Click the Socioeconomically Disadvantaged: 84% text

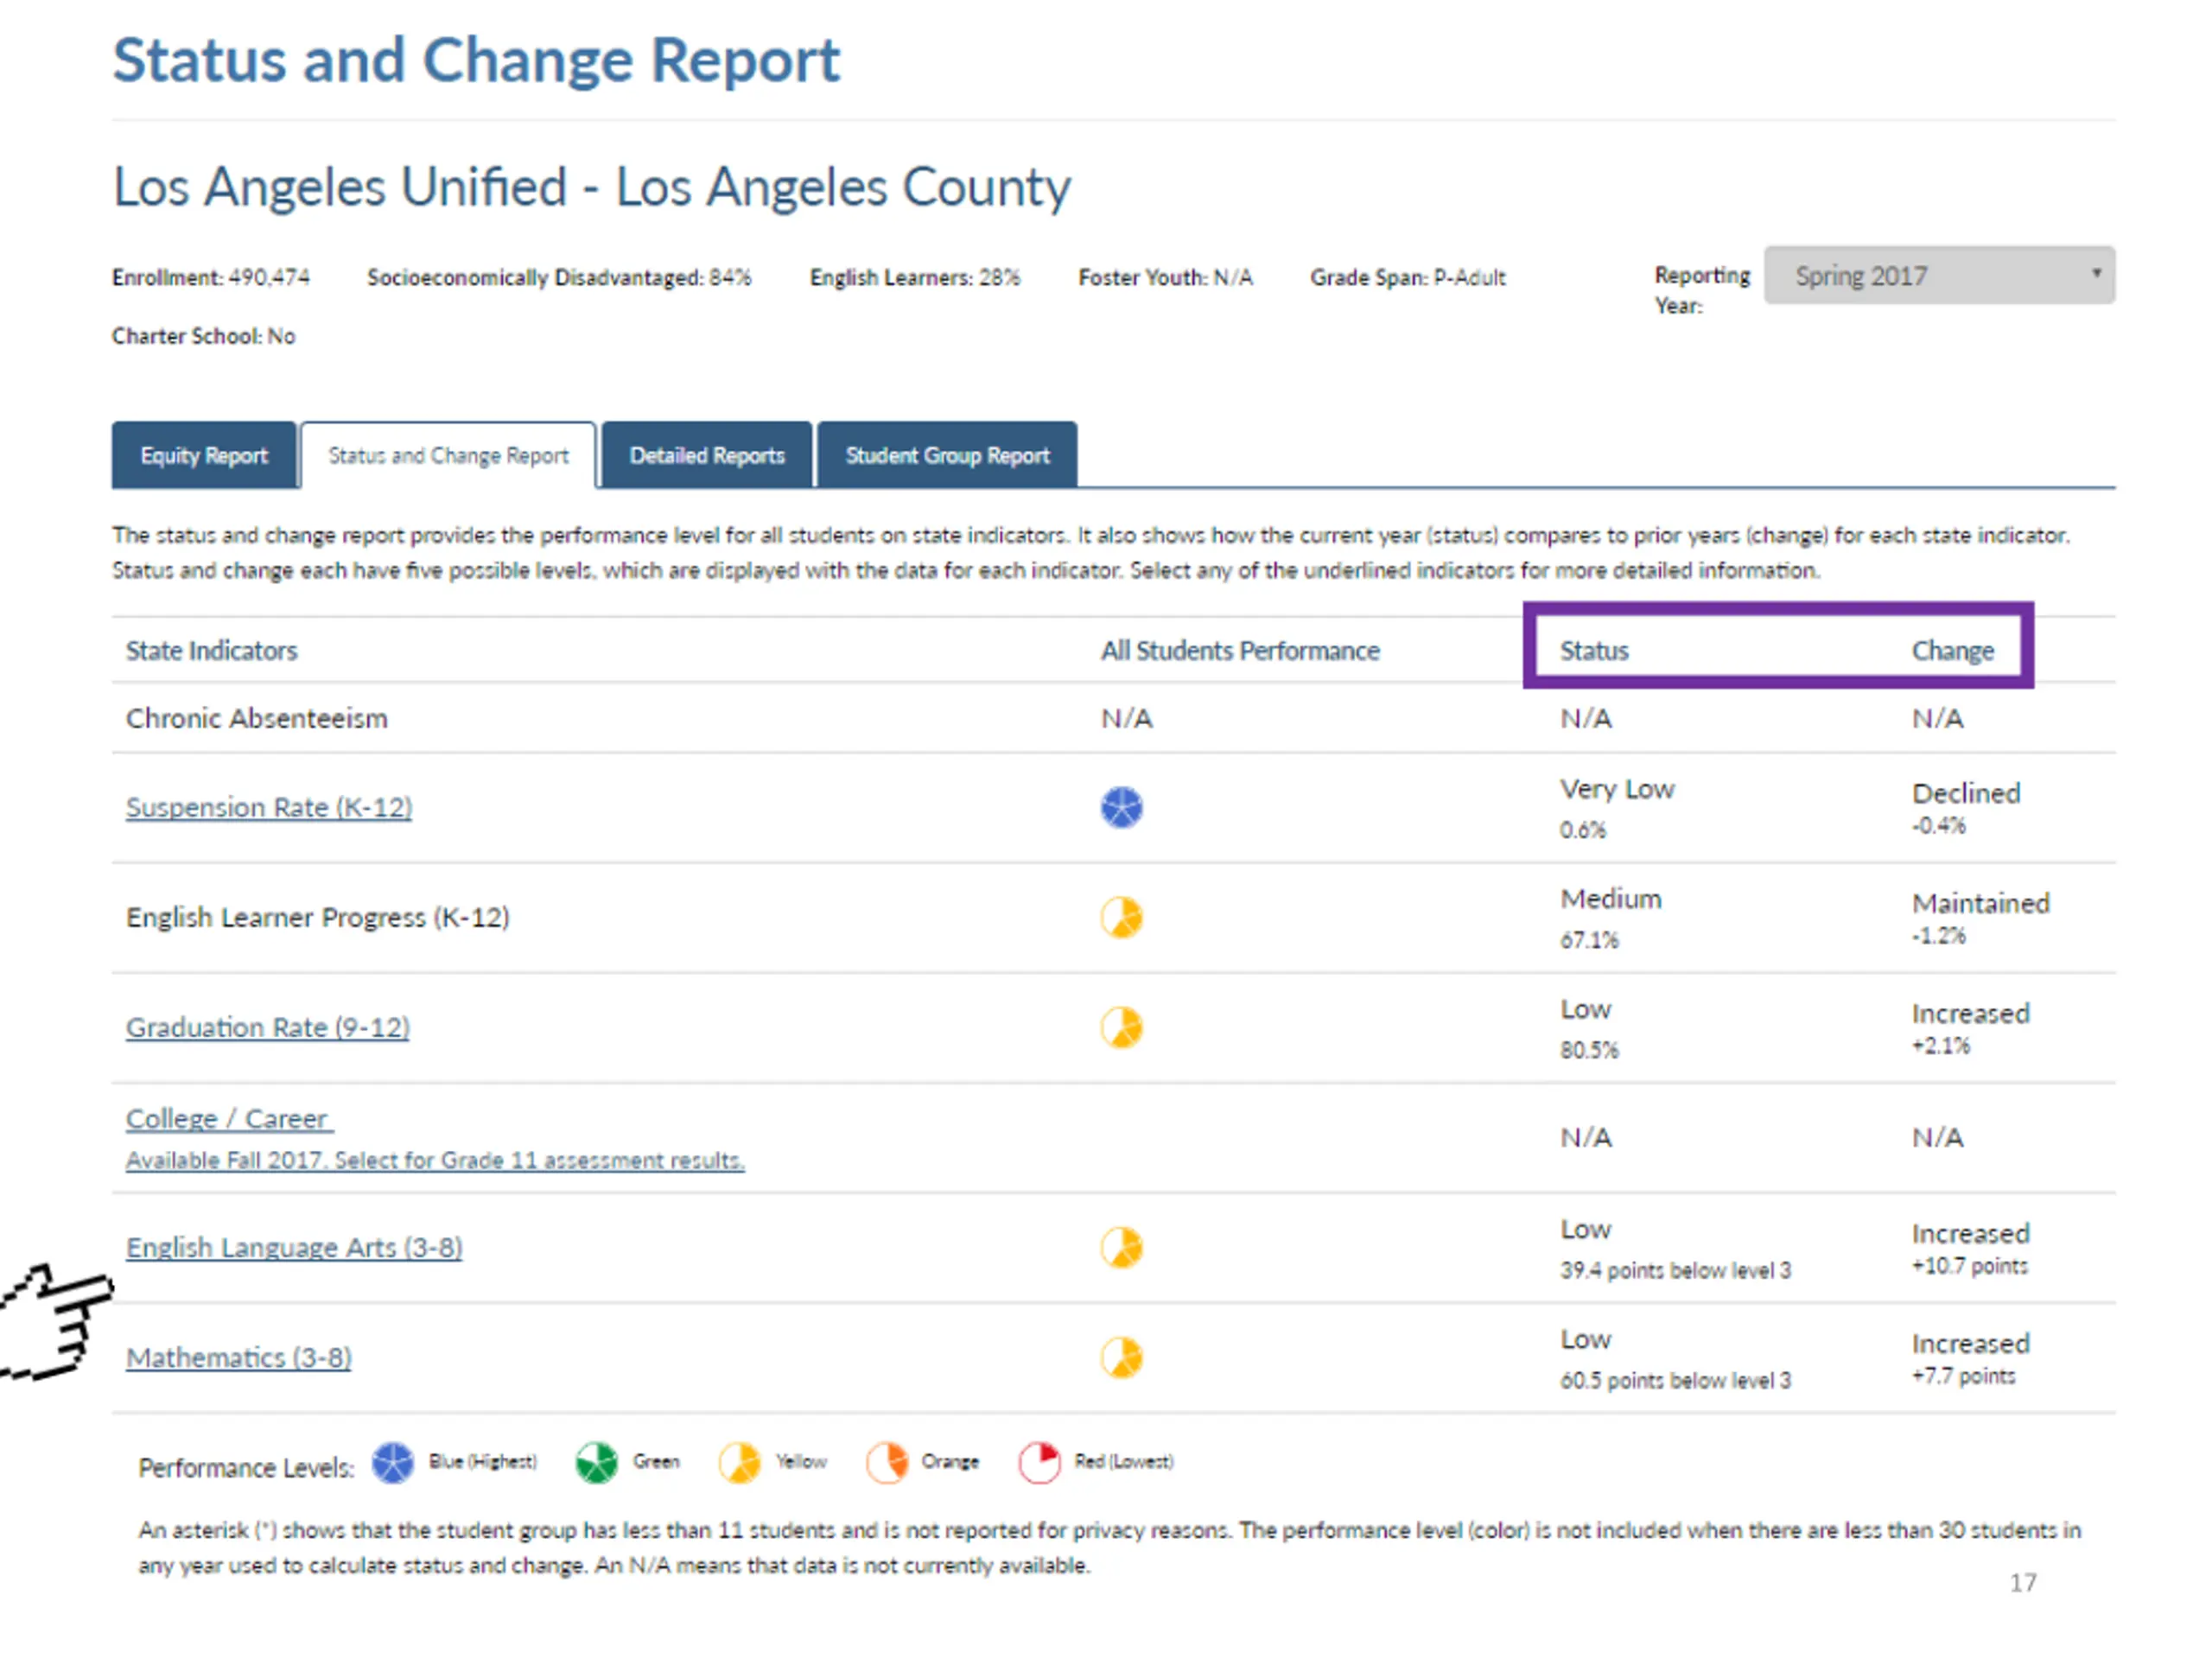[x=559, y=277]
